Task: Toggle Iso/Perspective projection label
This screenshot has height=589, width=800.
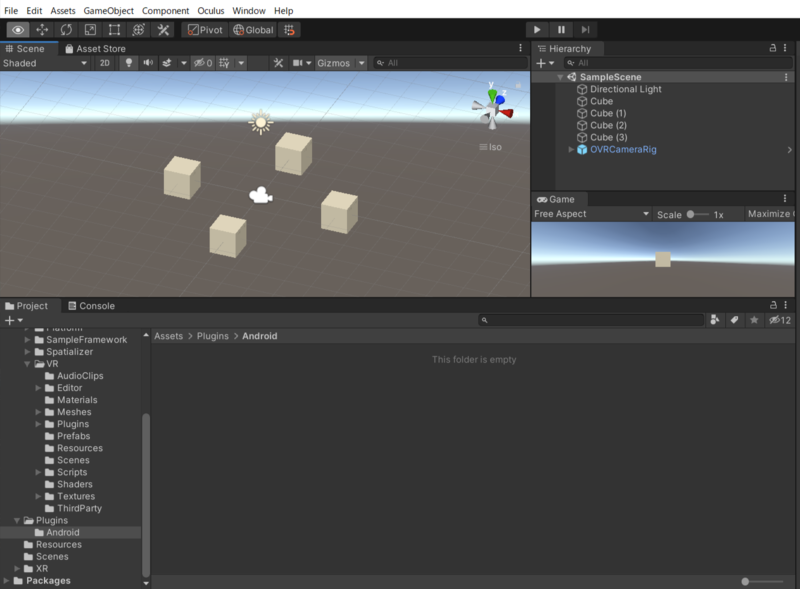Action: (491, 147)
